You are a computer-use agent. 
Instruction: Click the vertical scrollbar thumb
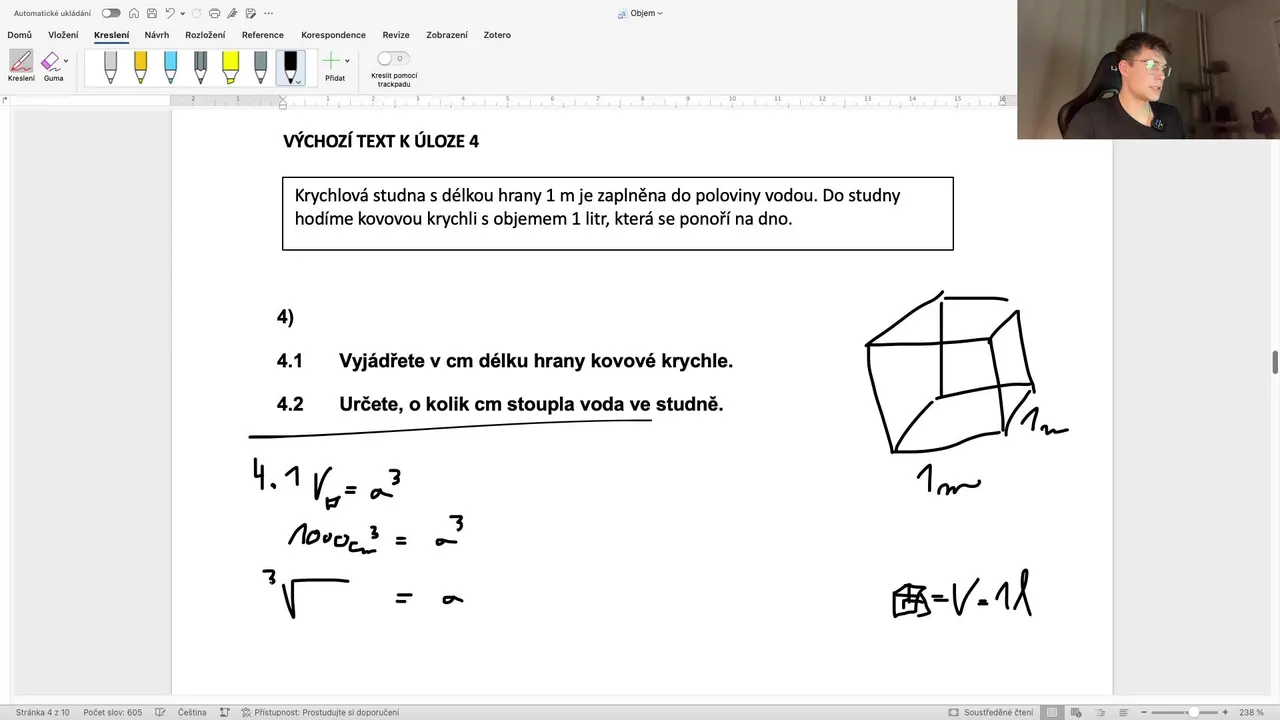[x=1275, y=362]
